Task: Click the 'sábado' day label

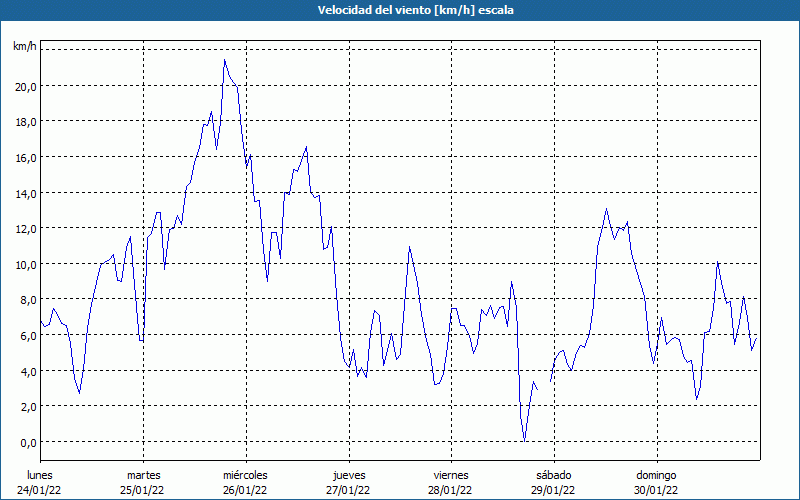Action: [554, 475]
